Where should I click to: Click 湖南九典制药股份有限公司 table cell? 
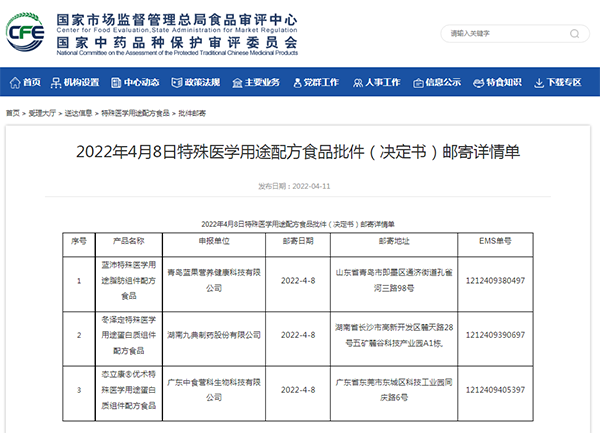212,332
